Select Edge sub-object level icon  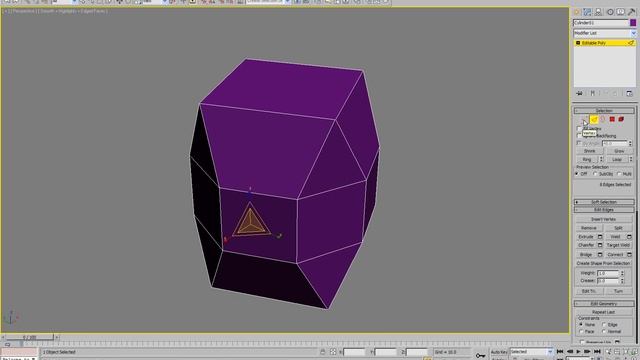click(x=594, y=119)
